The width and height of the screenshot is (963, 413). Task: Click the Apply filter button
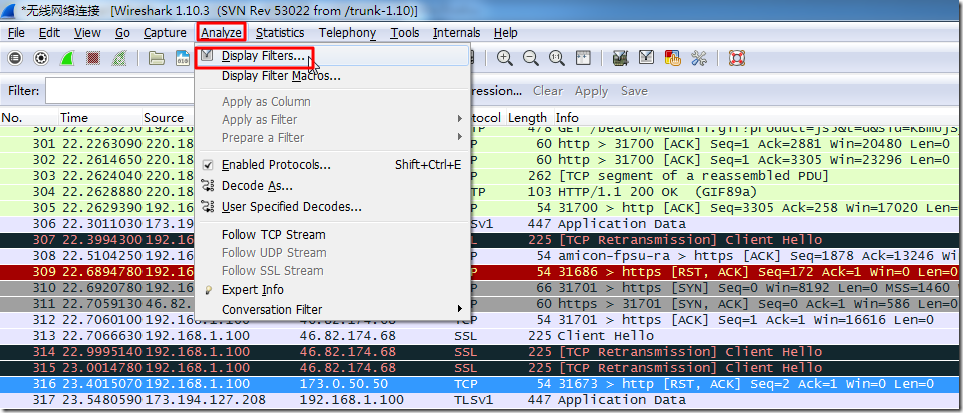(x=591, y=91)
